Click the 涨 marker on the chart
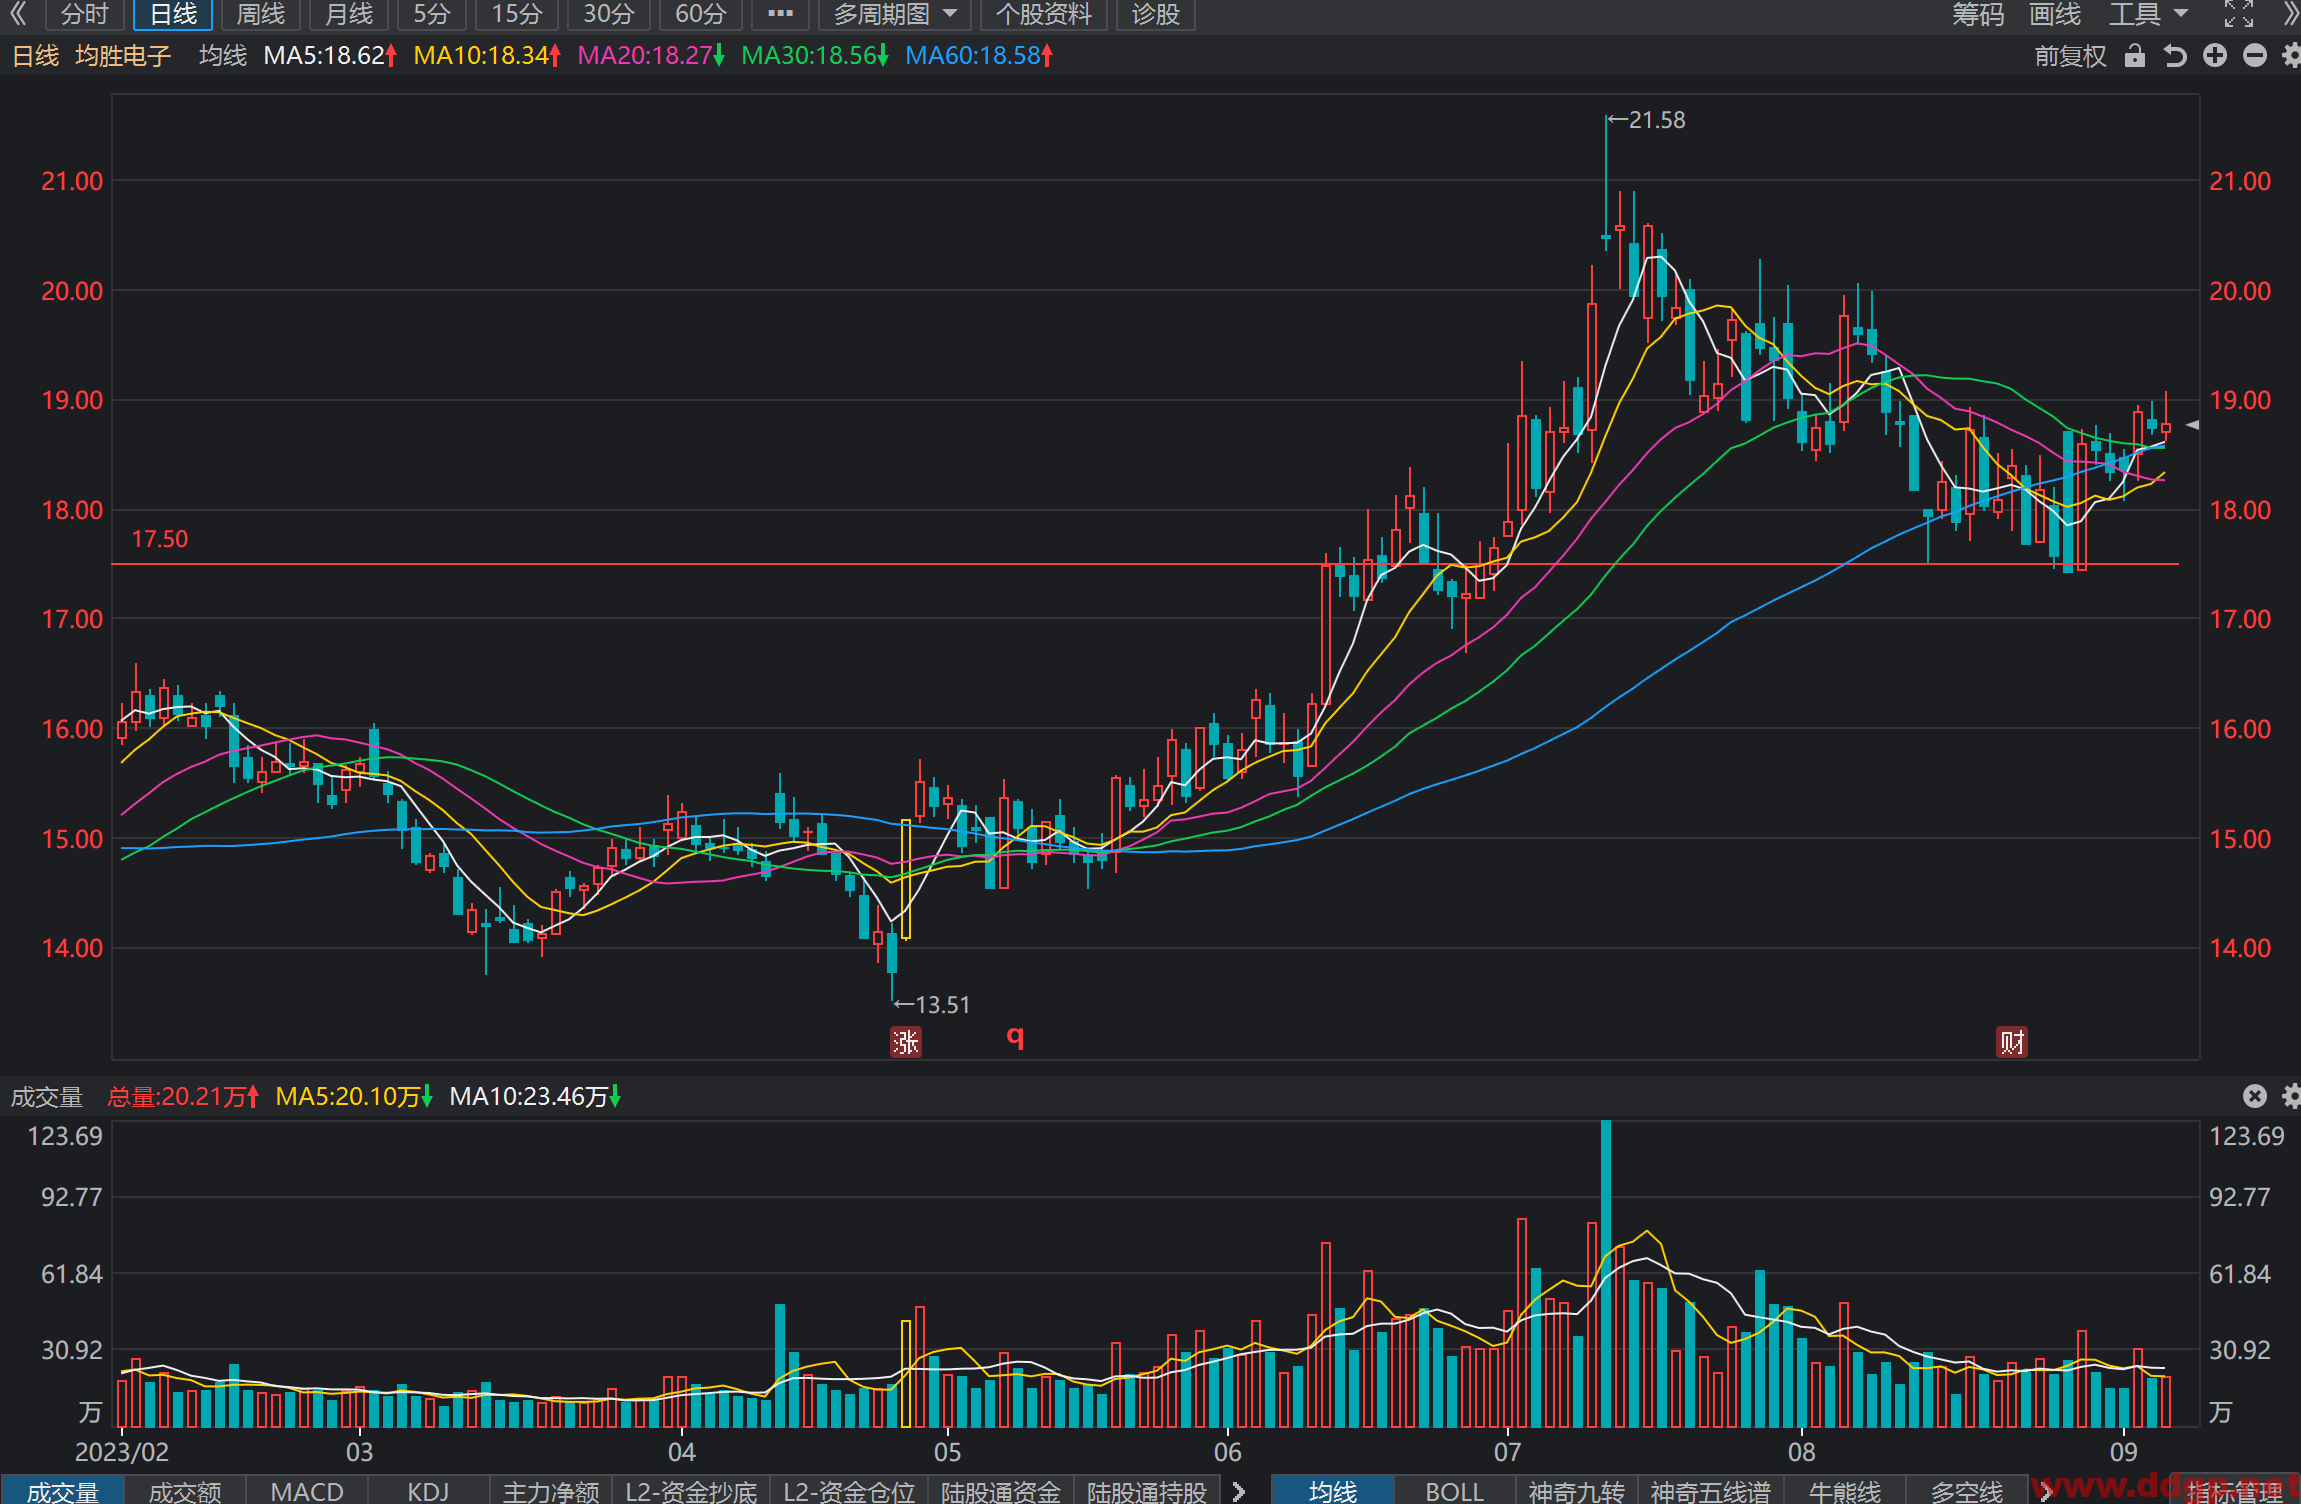Viewport: 2301px width, 1504px height. coord(906,1042)
